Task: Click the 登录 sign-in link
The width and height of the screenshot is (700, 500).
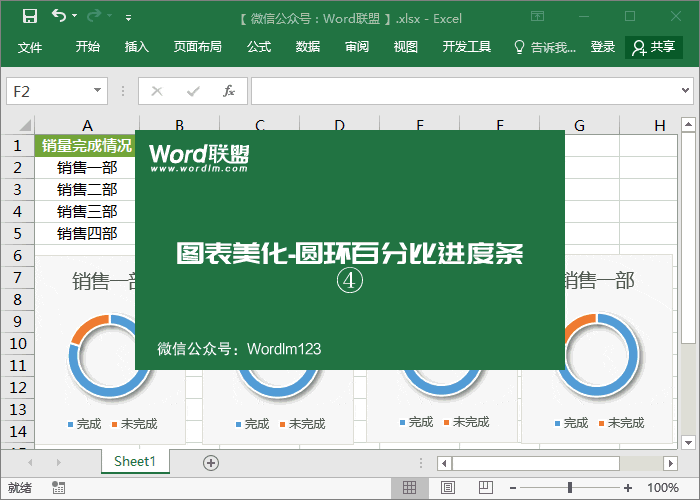Action: [603, 47]
